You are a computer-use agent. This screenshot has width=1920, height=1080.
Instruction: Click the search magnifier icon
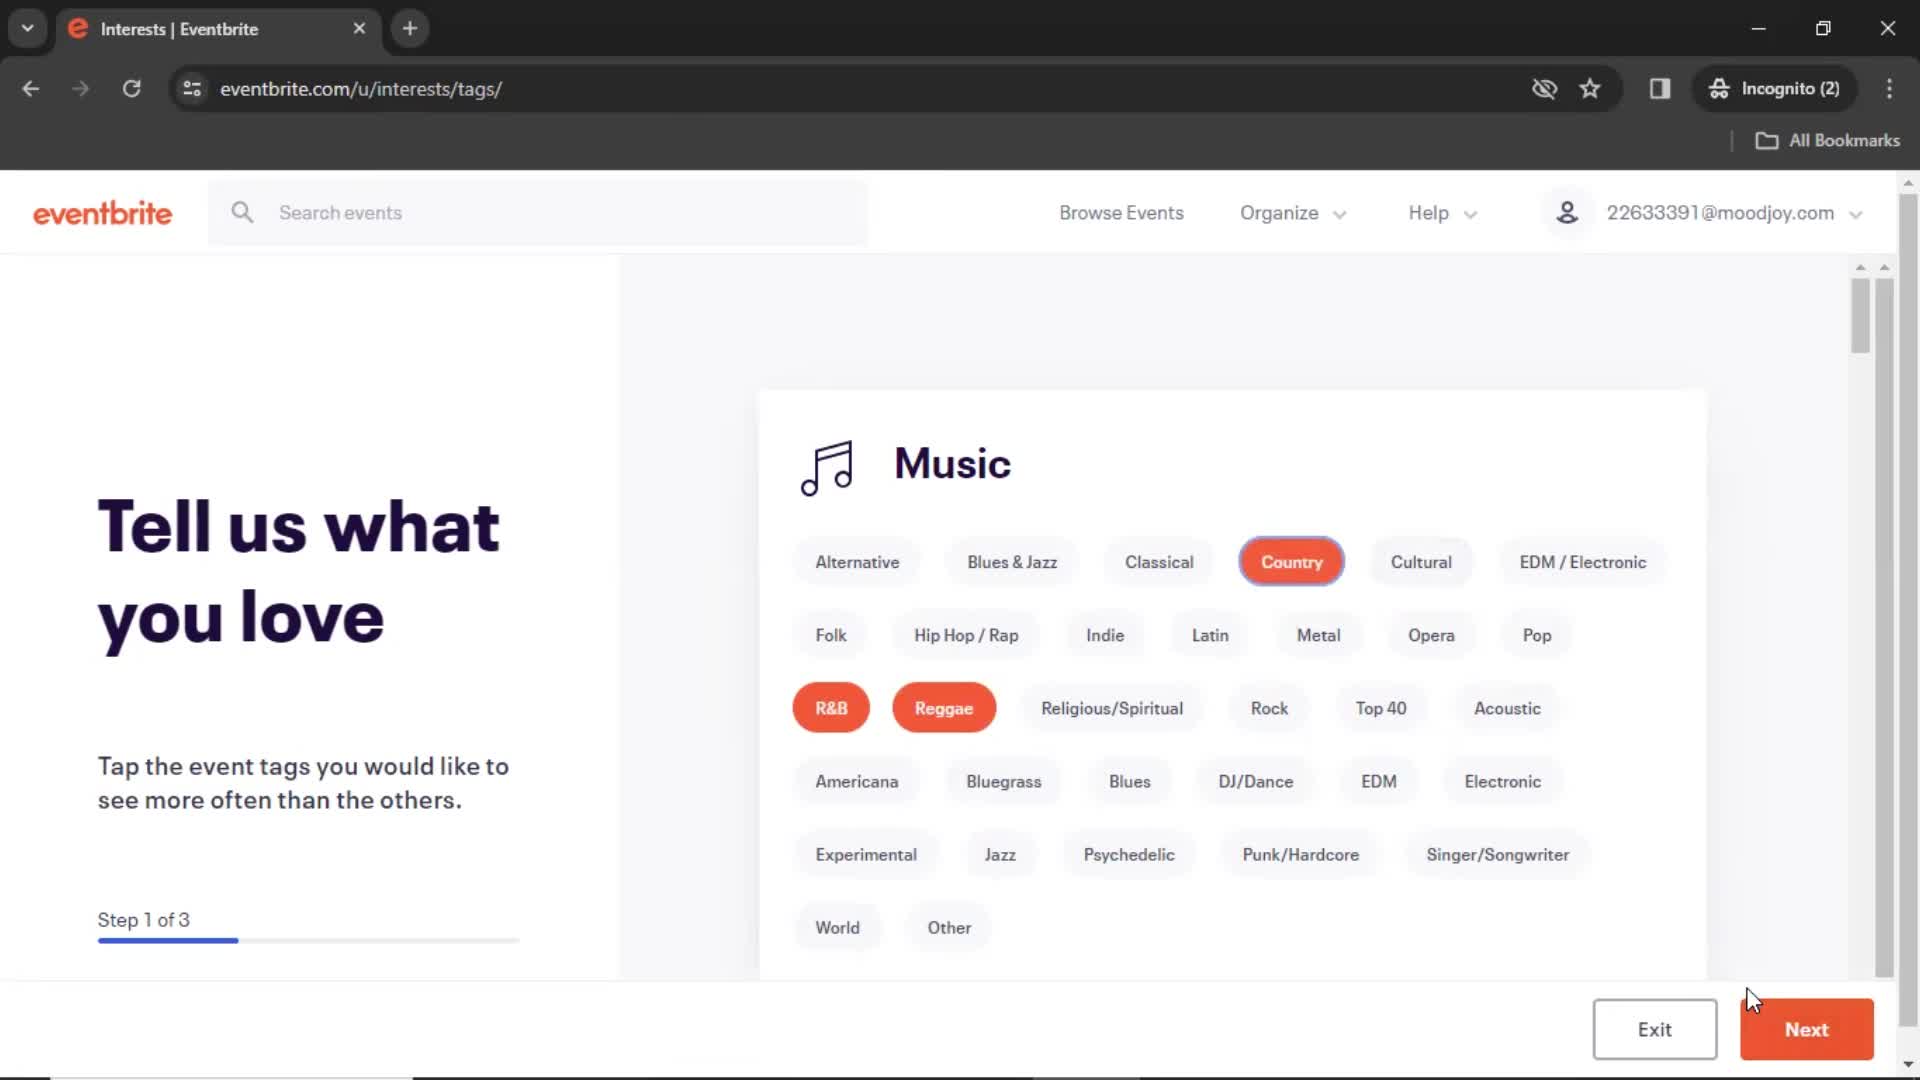pyautogui.click(x=243, y=212)
